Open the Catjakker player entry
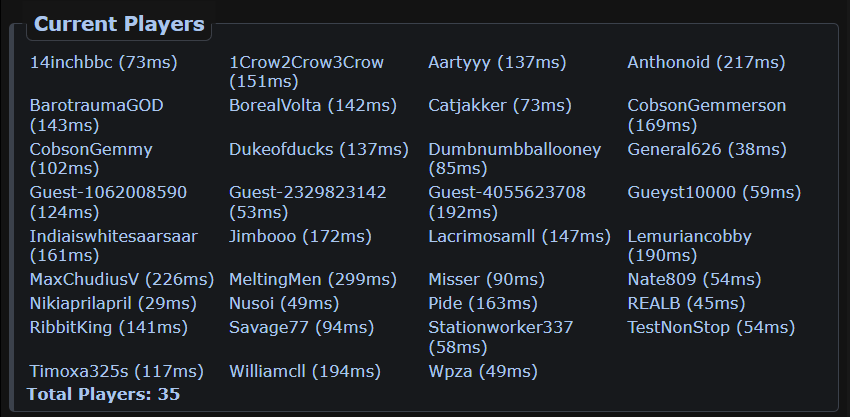The height and width of the screenshot is (417, 850). tap(467, 105)
